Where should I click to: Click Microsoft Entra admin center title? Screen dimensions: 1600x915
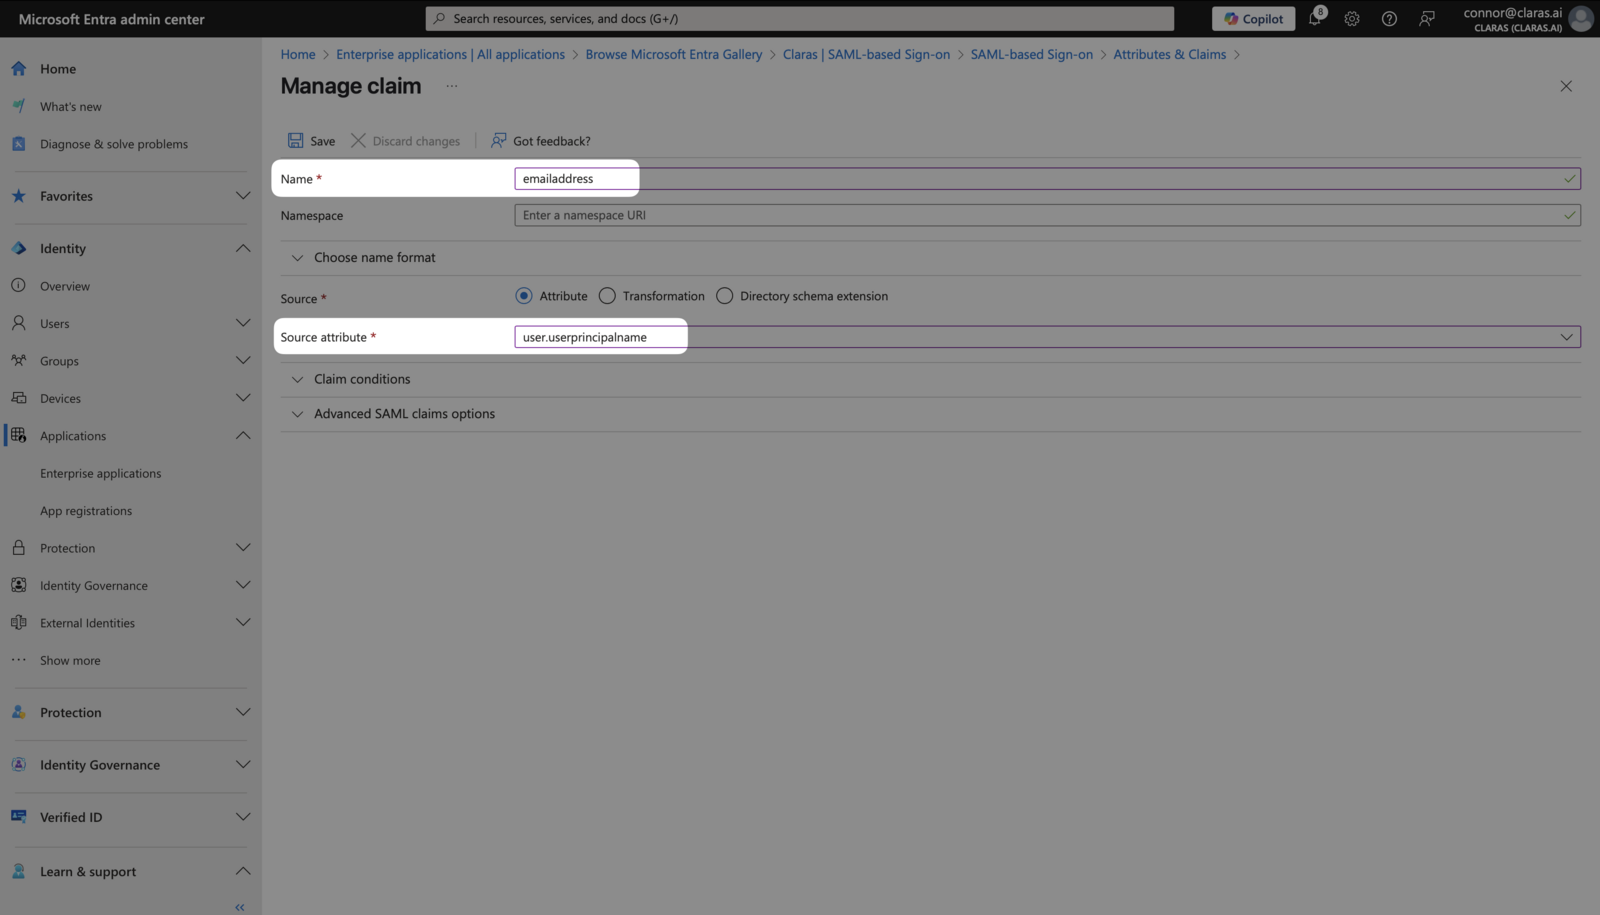pyautogui.click(x=112, y=19)
